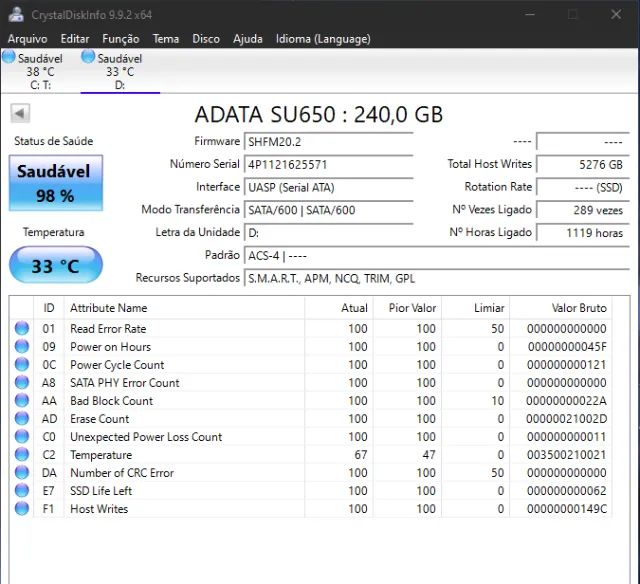Click the Valor Bruto column header

point(560,308)
